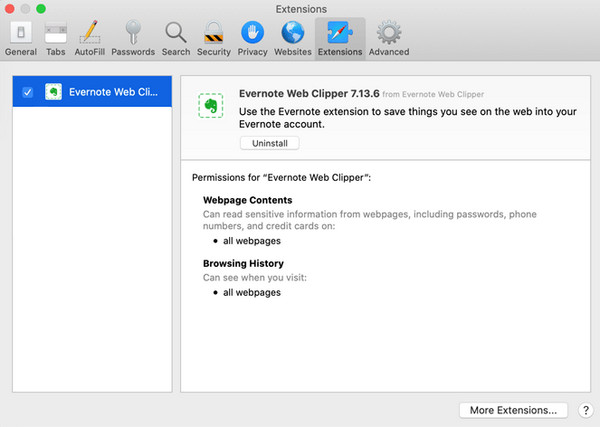This screenshot has height=427, width=600.
Task: Click the Uninstall button
Action: [x=270, y=143]
